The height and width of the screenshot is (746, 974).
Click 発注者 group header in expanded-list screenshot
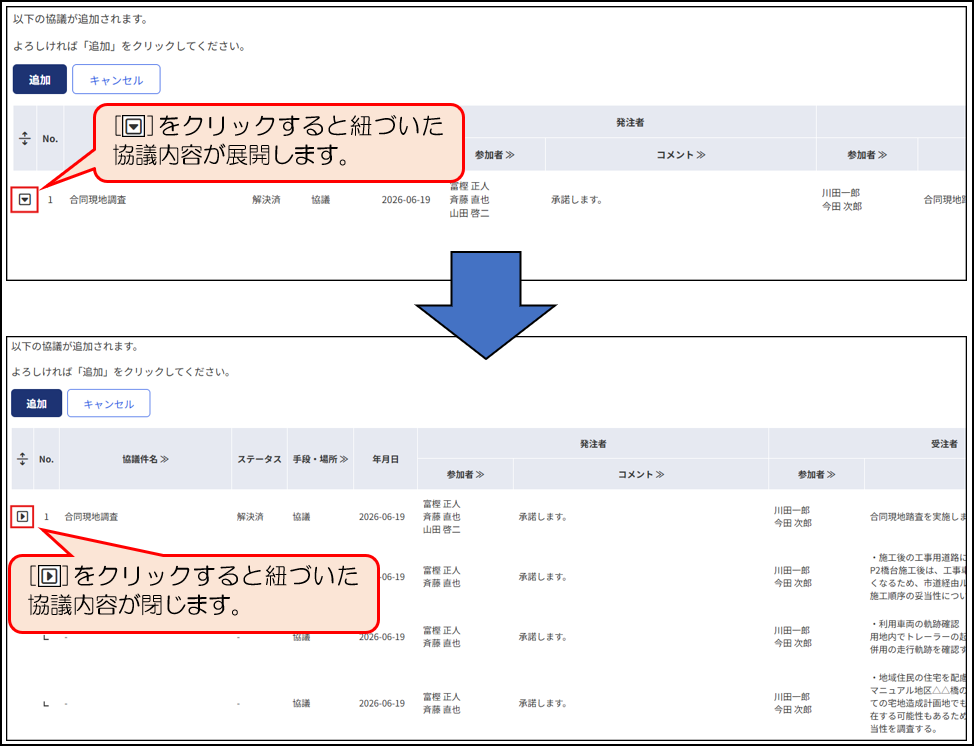(x=593, y=444)
